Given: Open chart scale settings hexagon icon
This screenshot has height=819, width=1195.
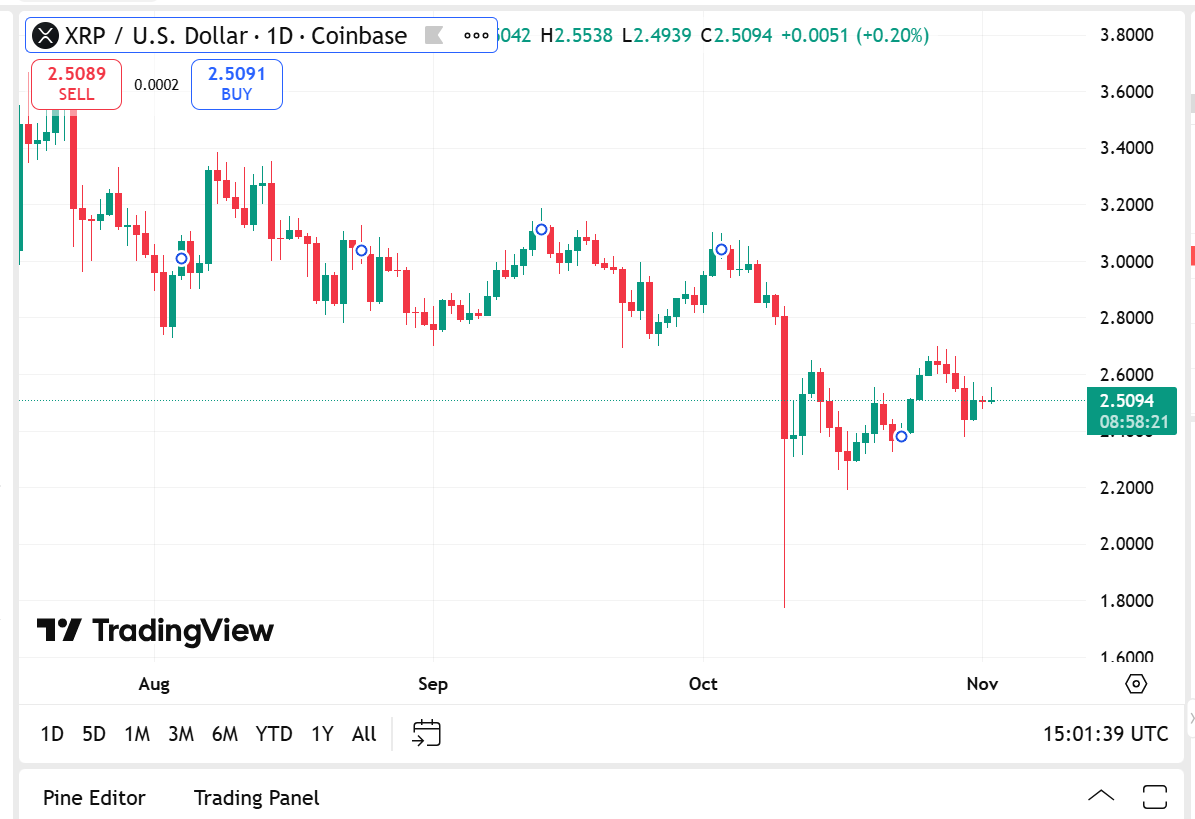Looking at the screenshot, I should [1136, 684].
